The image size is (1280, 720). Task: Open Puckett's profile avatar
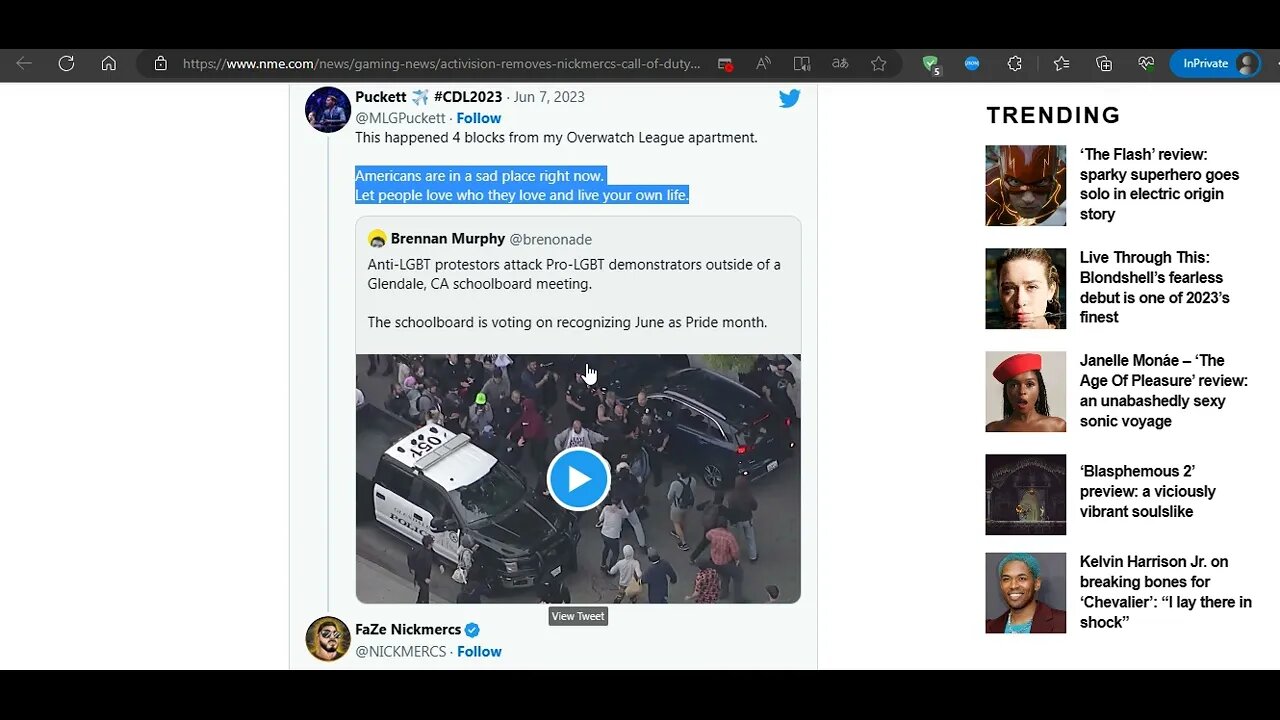click(x=327, y=110)
